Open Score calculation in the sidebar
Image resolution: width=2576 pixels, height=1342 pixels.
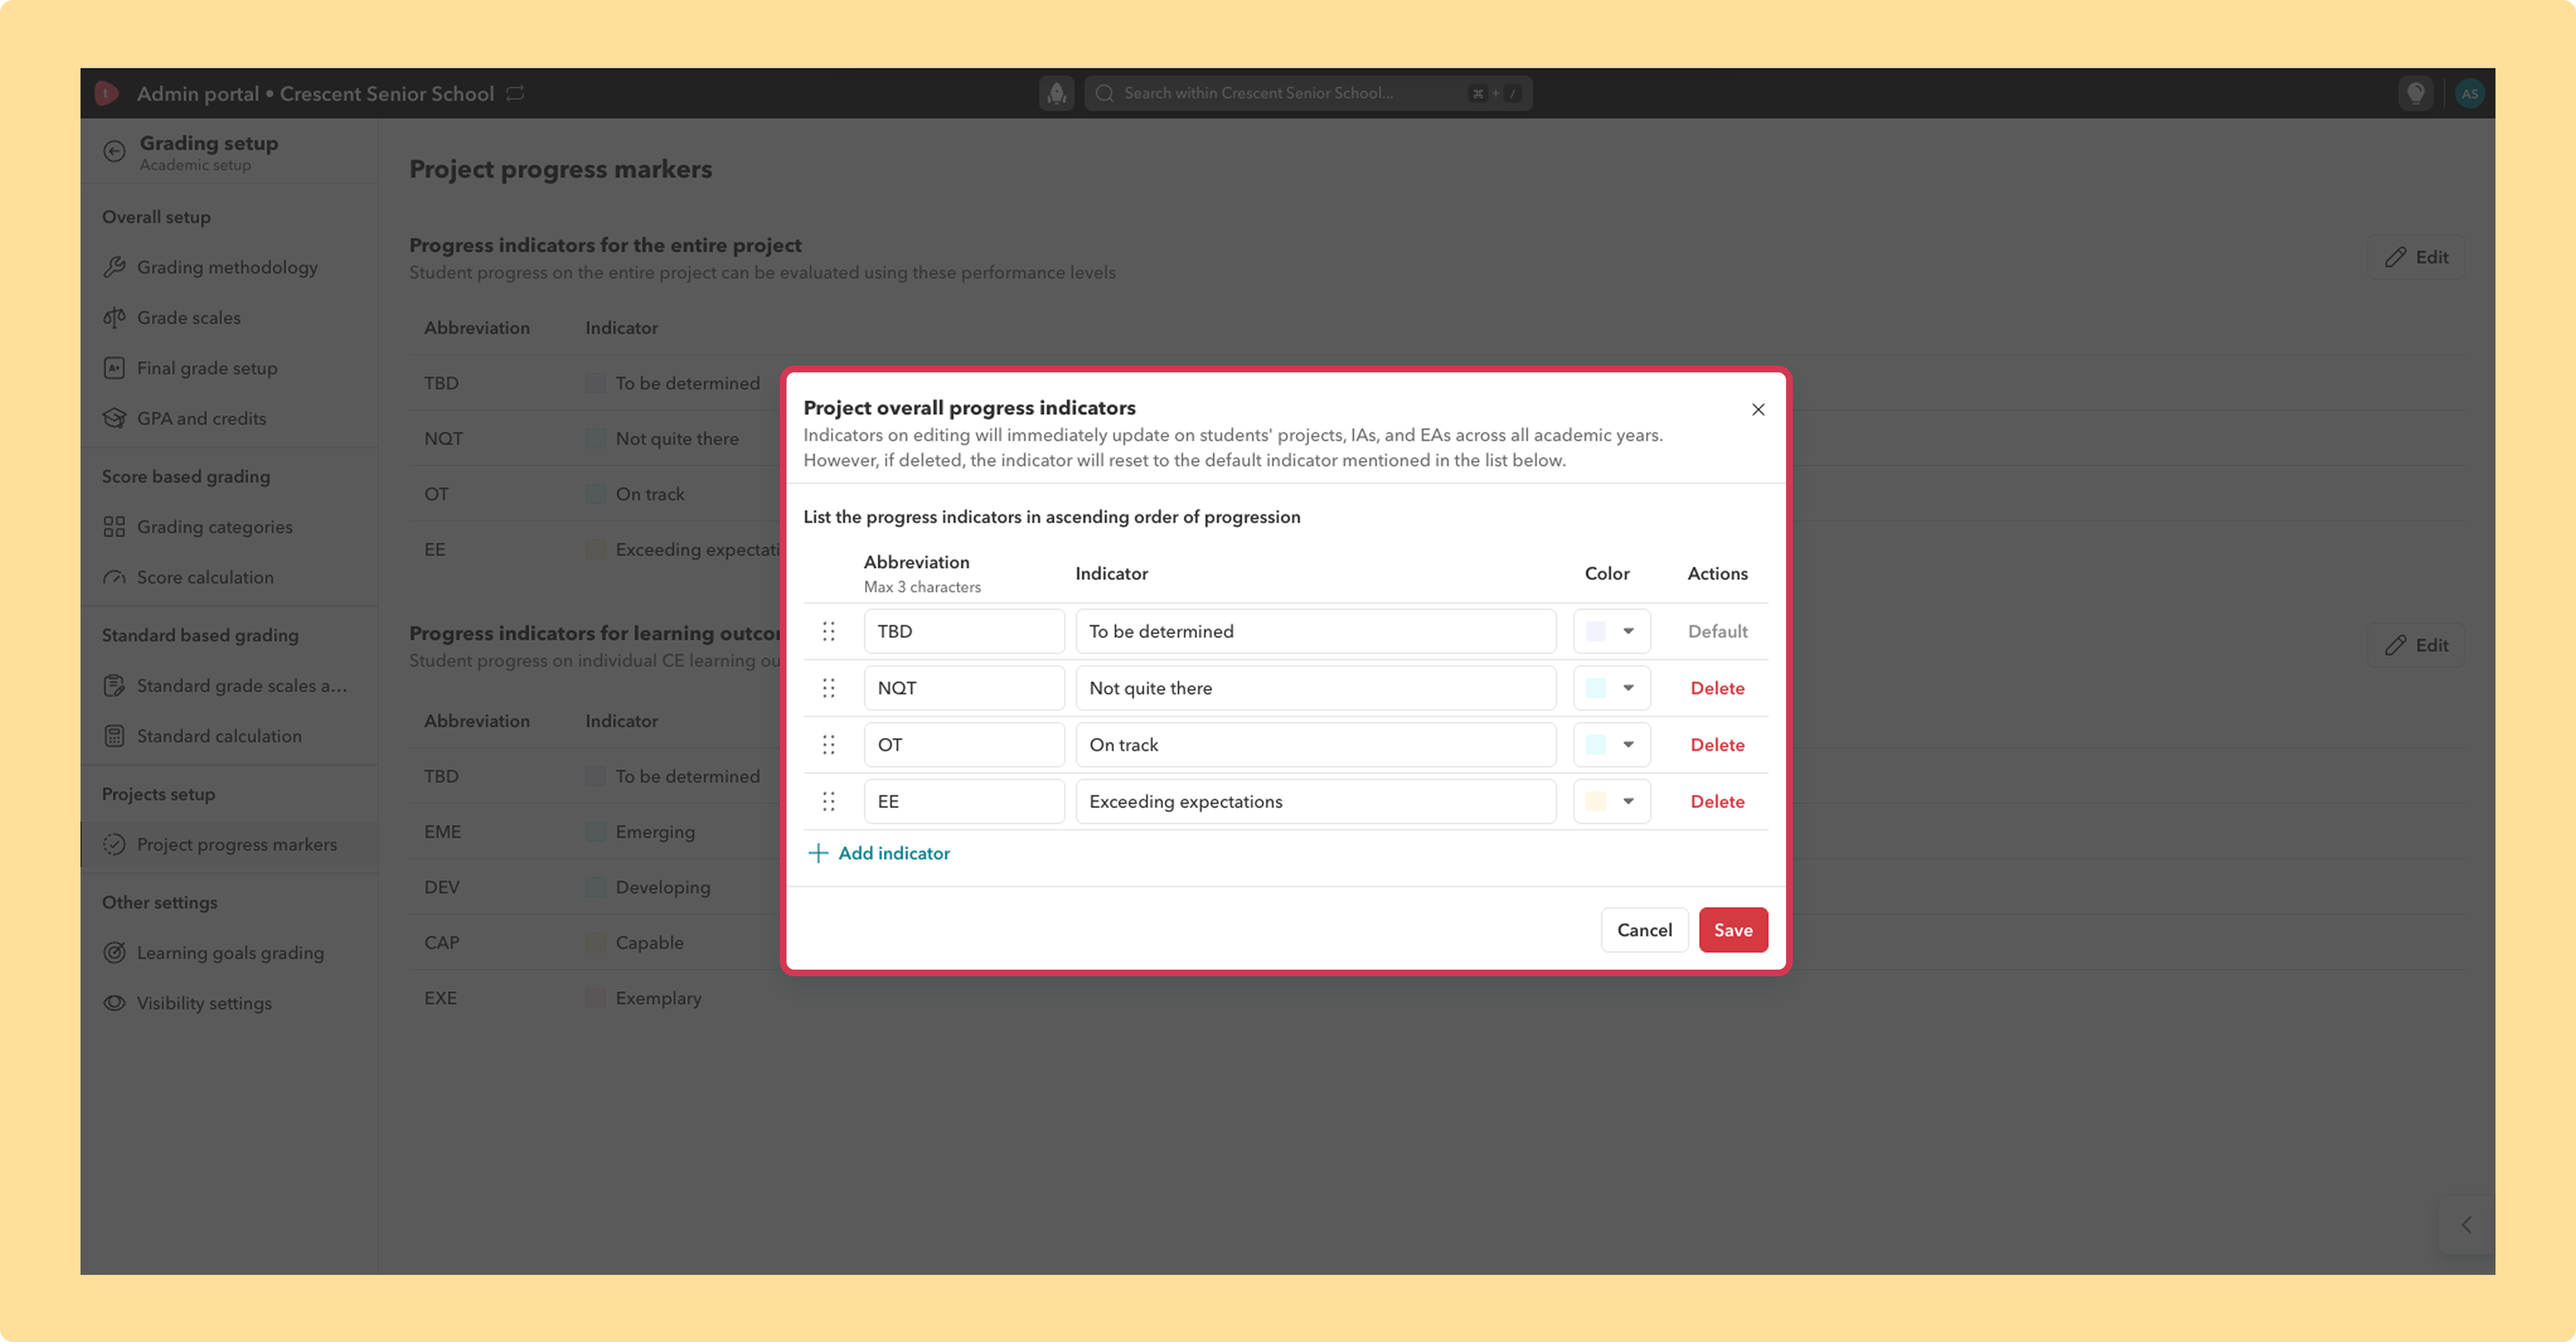click(228, 577)
